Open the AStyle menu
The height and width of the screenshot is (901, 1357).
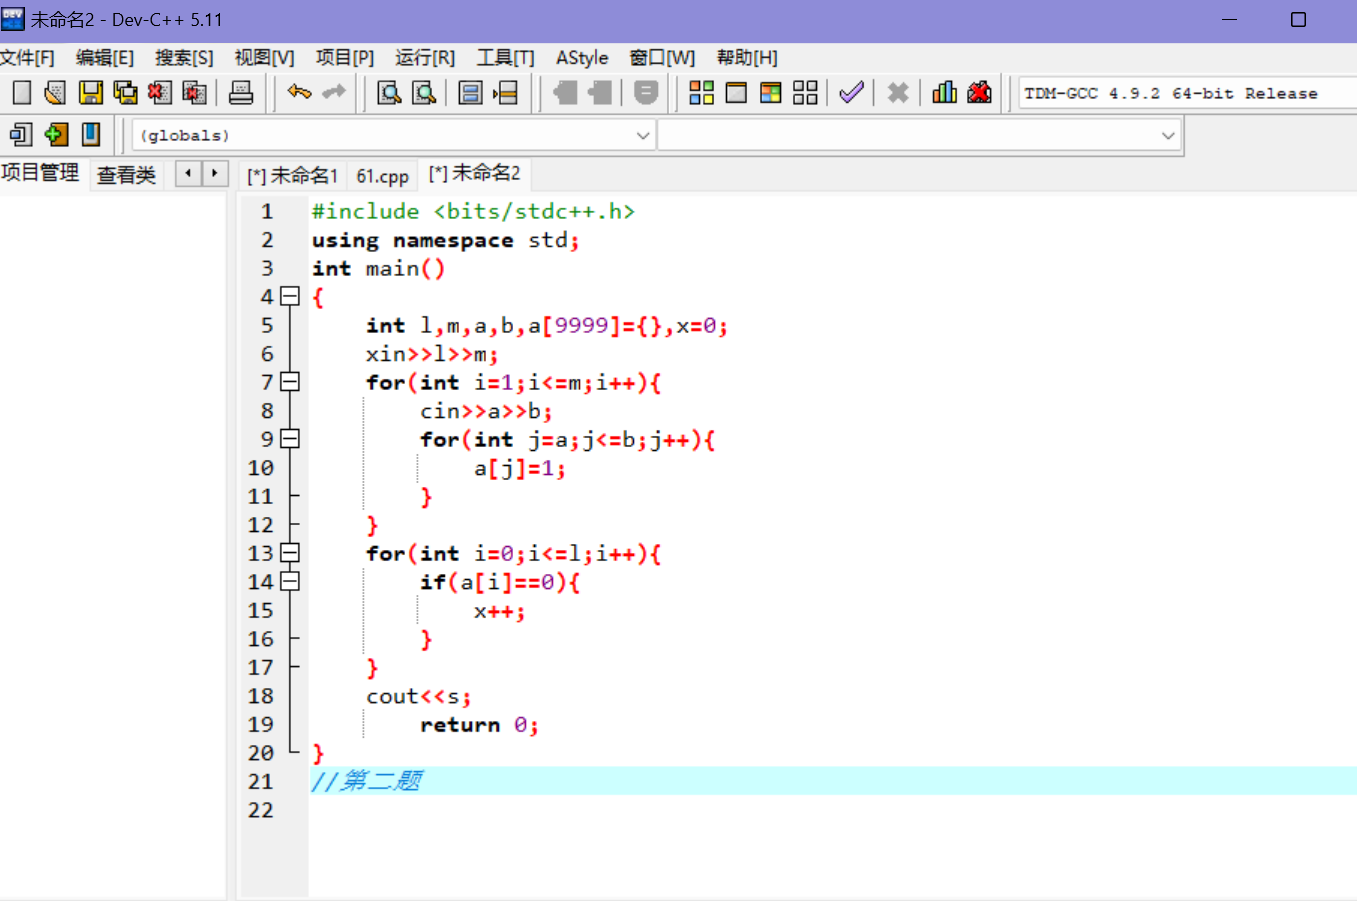click(x=582, y=58)
